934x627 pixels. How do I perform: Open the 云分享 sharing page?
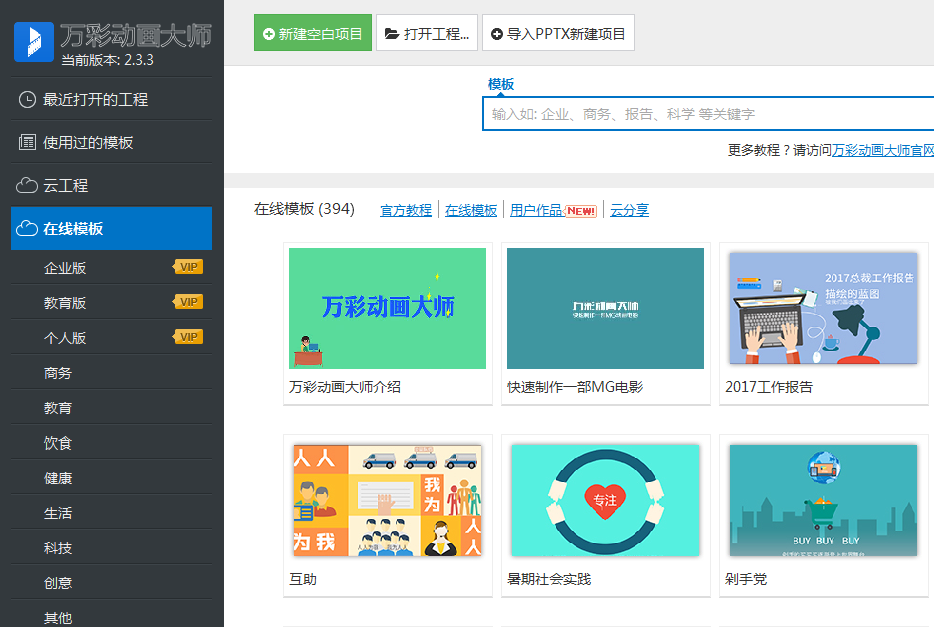[629, 211]
